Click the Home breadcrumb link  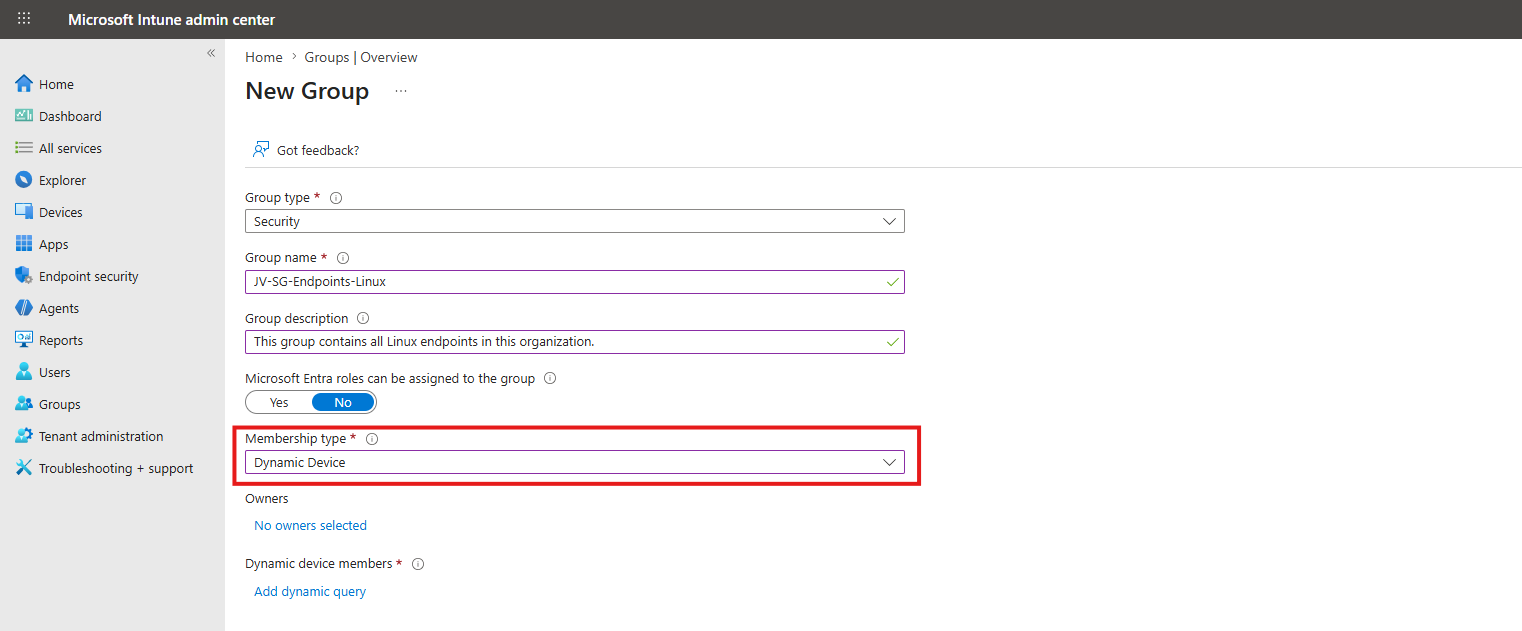point(264,57)
